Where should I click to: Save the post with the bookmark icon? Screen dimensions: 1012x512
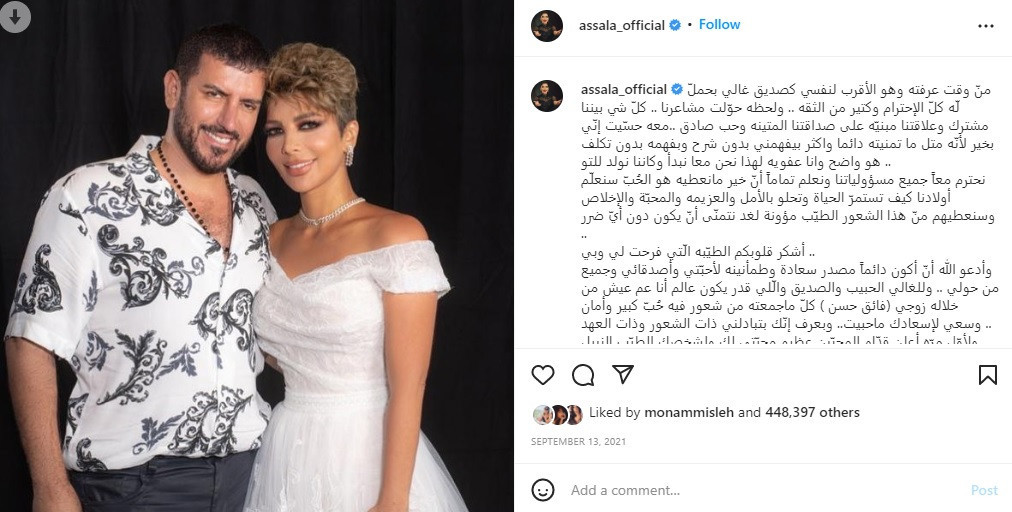(x=987, y=374)
